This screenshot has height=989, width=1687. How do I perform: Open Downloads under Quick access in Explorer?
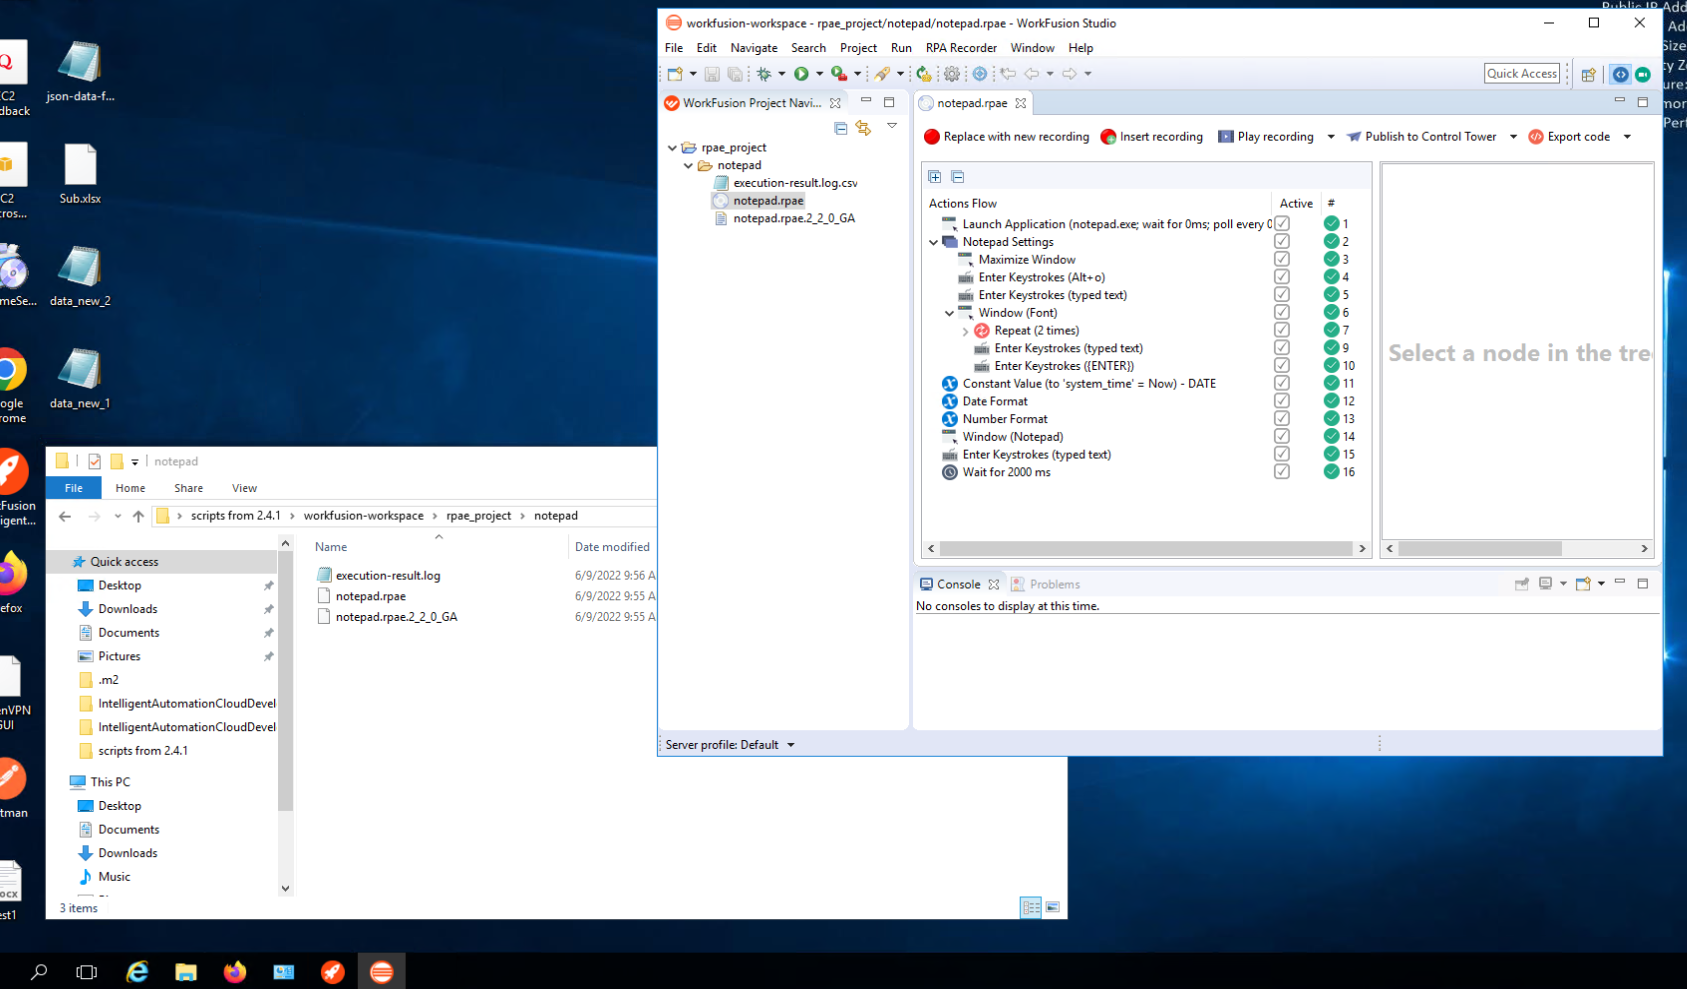click(x=128, y=609)
